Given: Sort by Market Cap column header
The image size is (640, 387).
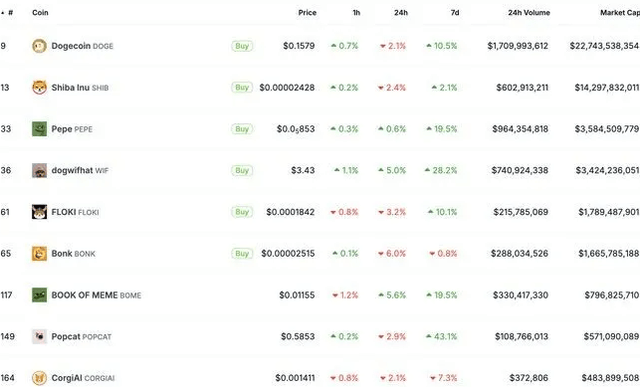Looking at the screenshot, I should pyautogui.click(x=620, y=13).
